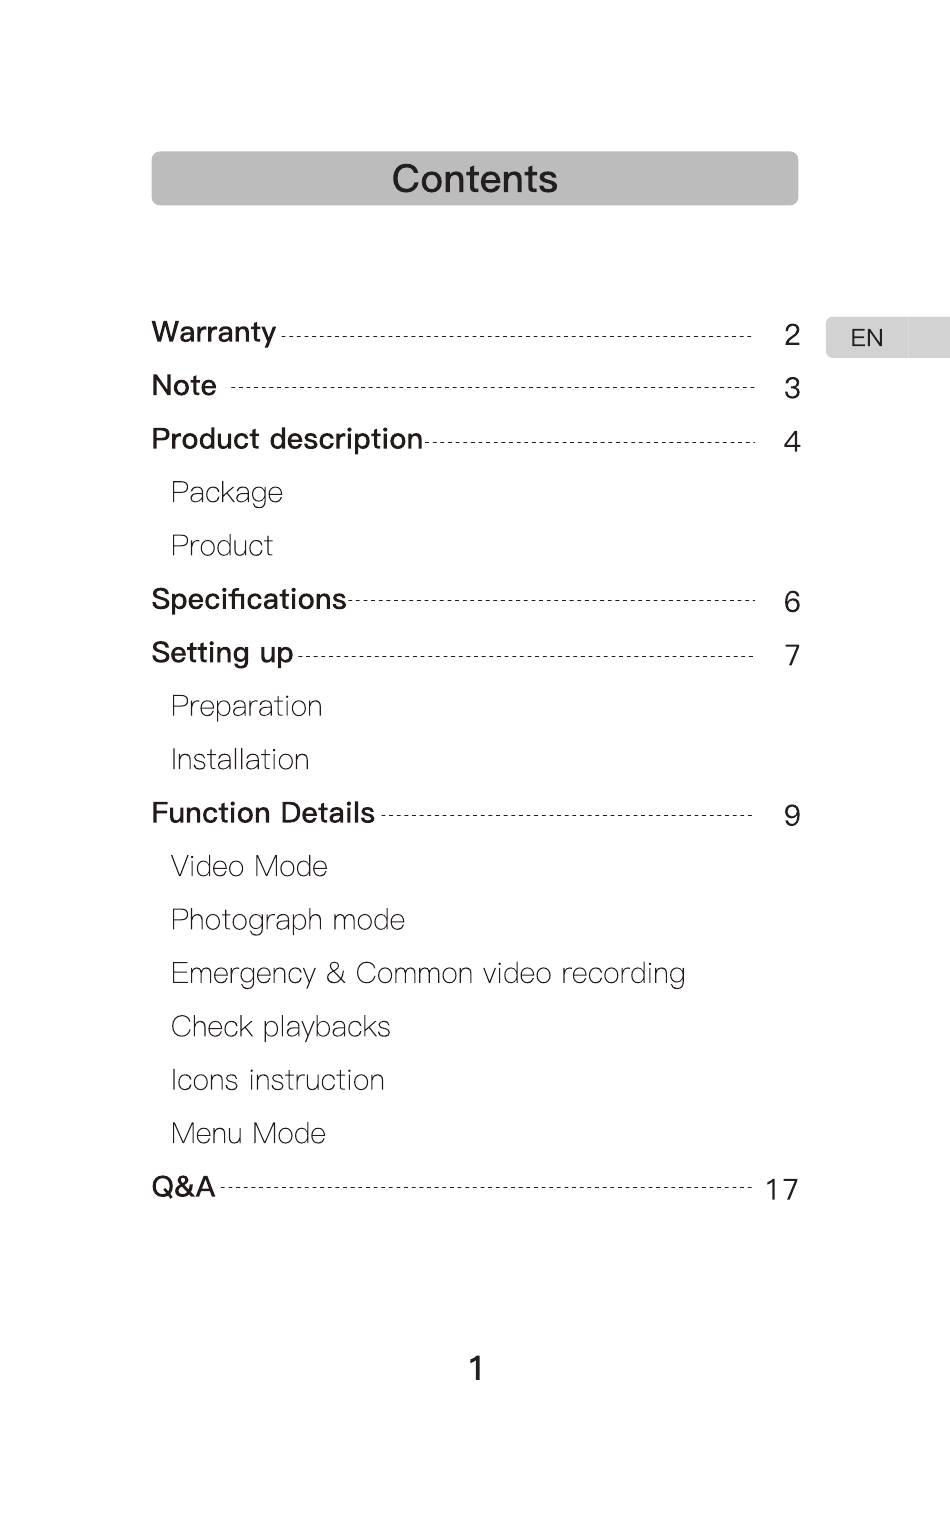Jump to the Note section entry
950x1528 pixels.
(x=184, y=385)
